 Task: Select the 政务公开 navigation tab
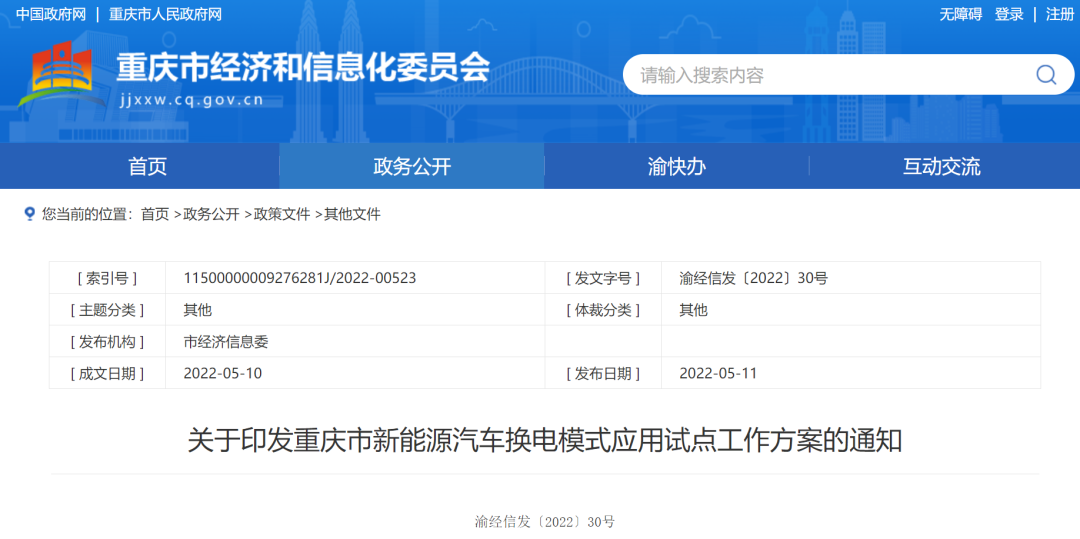pyautogui.click(x=412, y=166)
